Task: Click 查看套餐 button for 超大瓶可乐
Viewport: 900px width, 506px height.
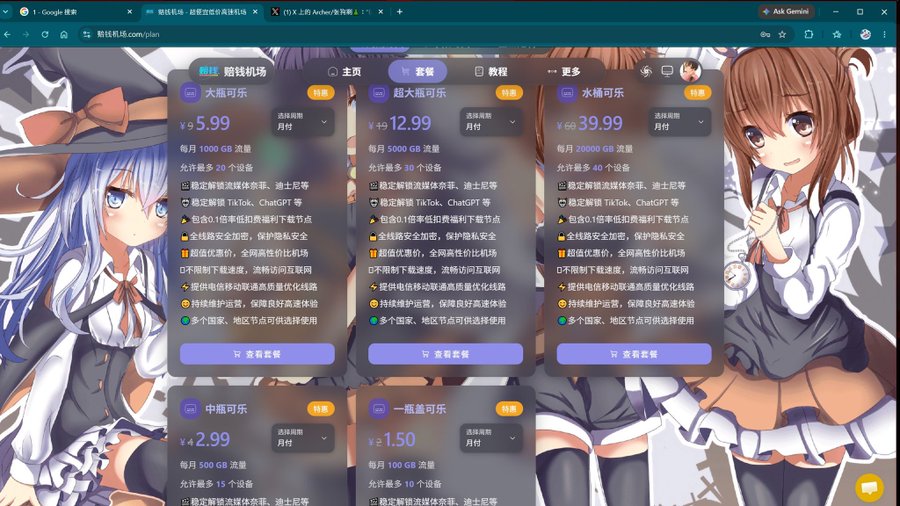Action: tap(445, 354)
